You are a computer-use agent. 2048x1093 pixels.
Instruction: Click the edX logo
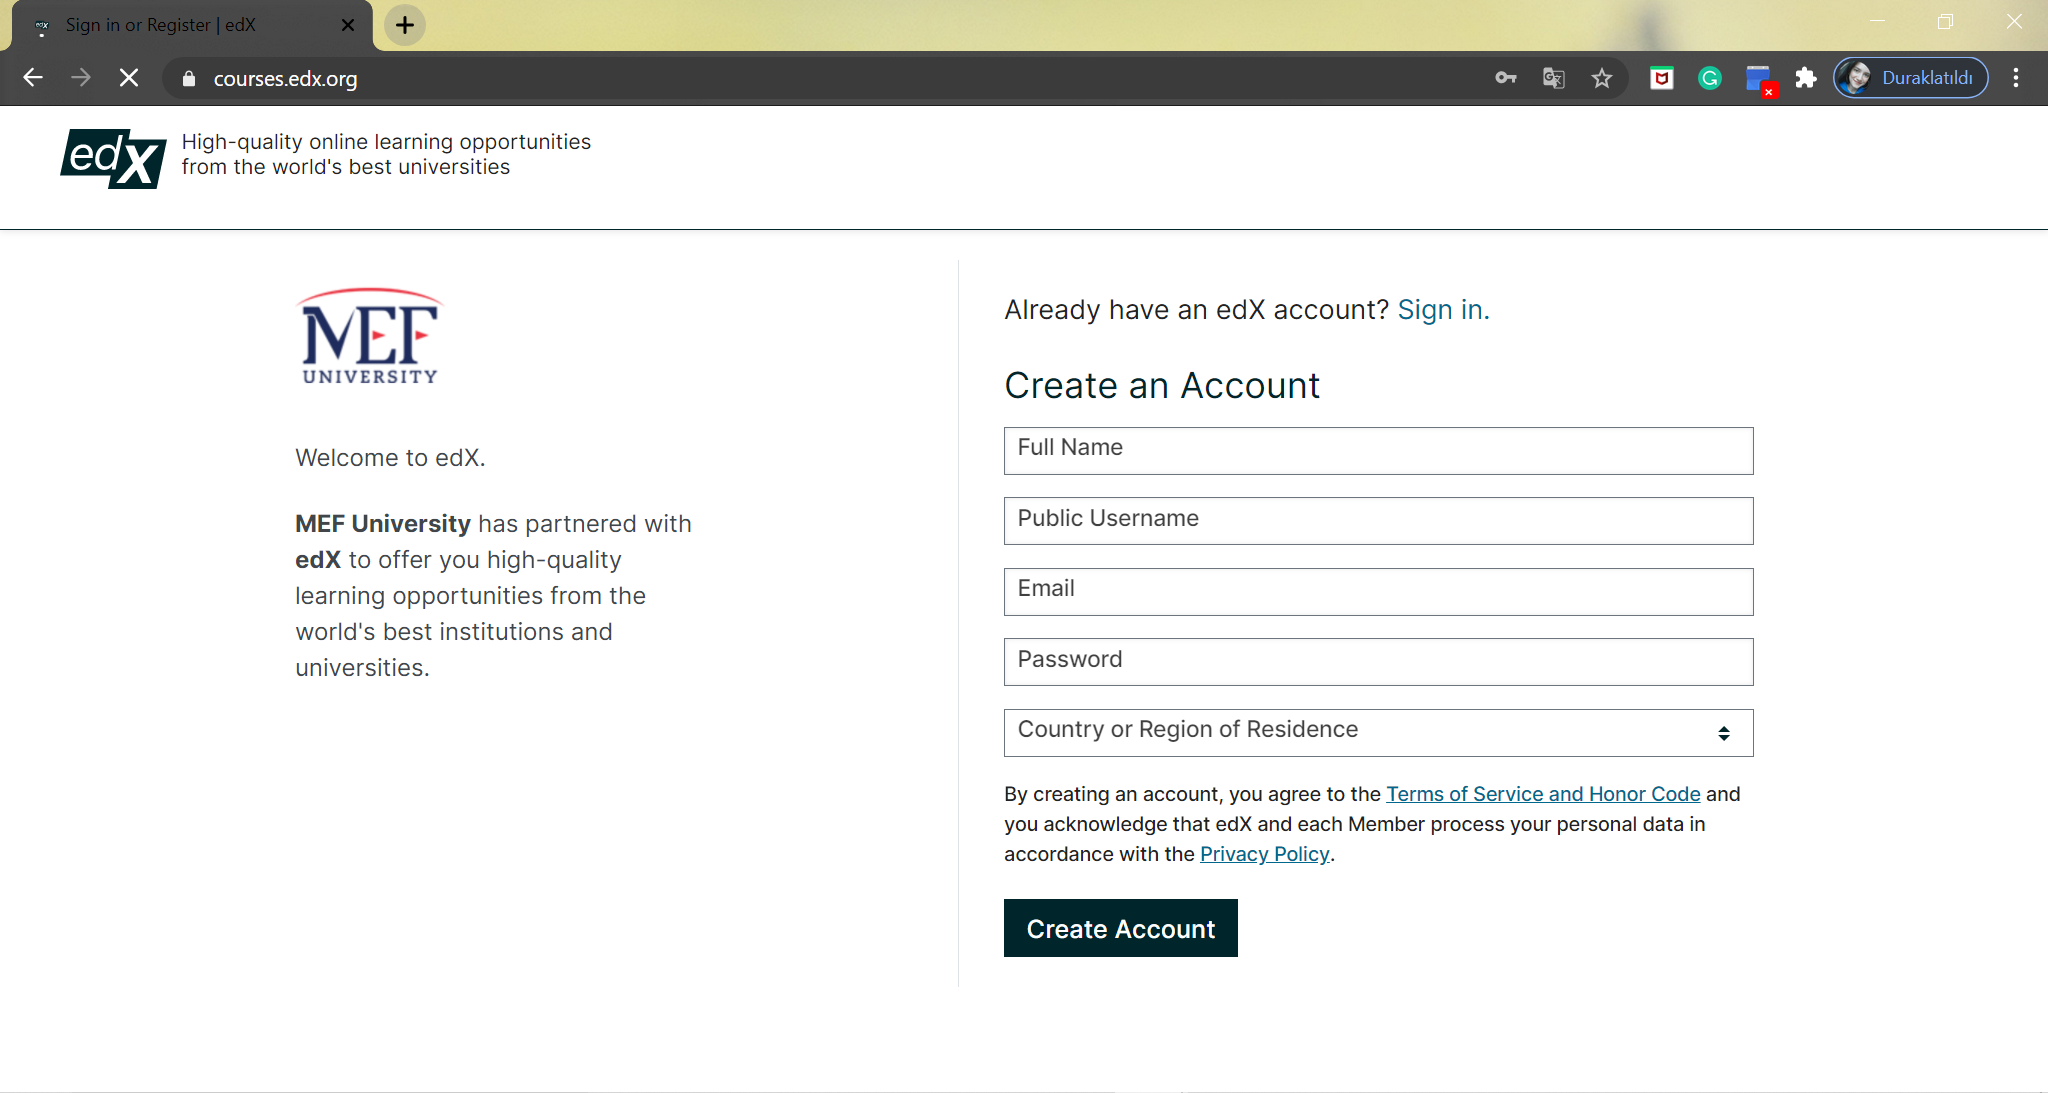coord(113,158)
